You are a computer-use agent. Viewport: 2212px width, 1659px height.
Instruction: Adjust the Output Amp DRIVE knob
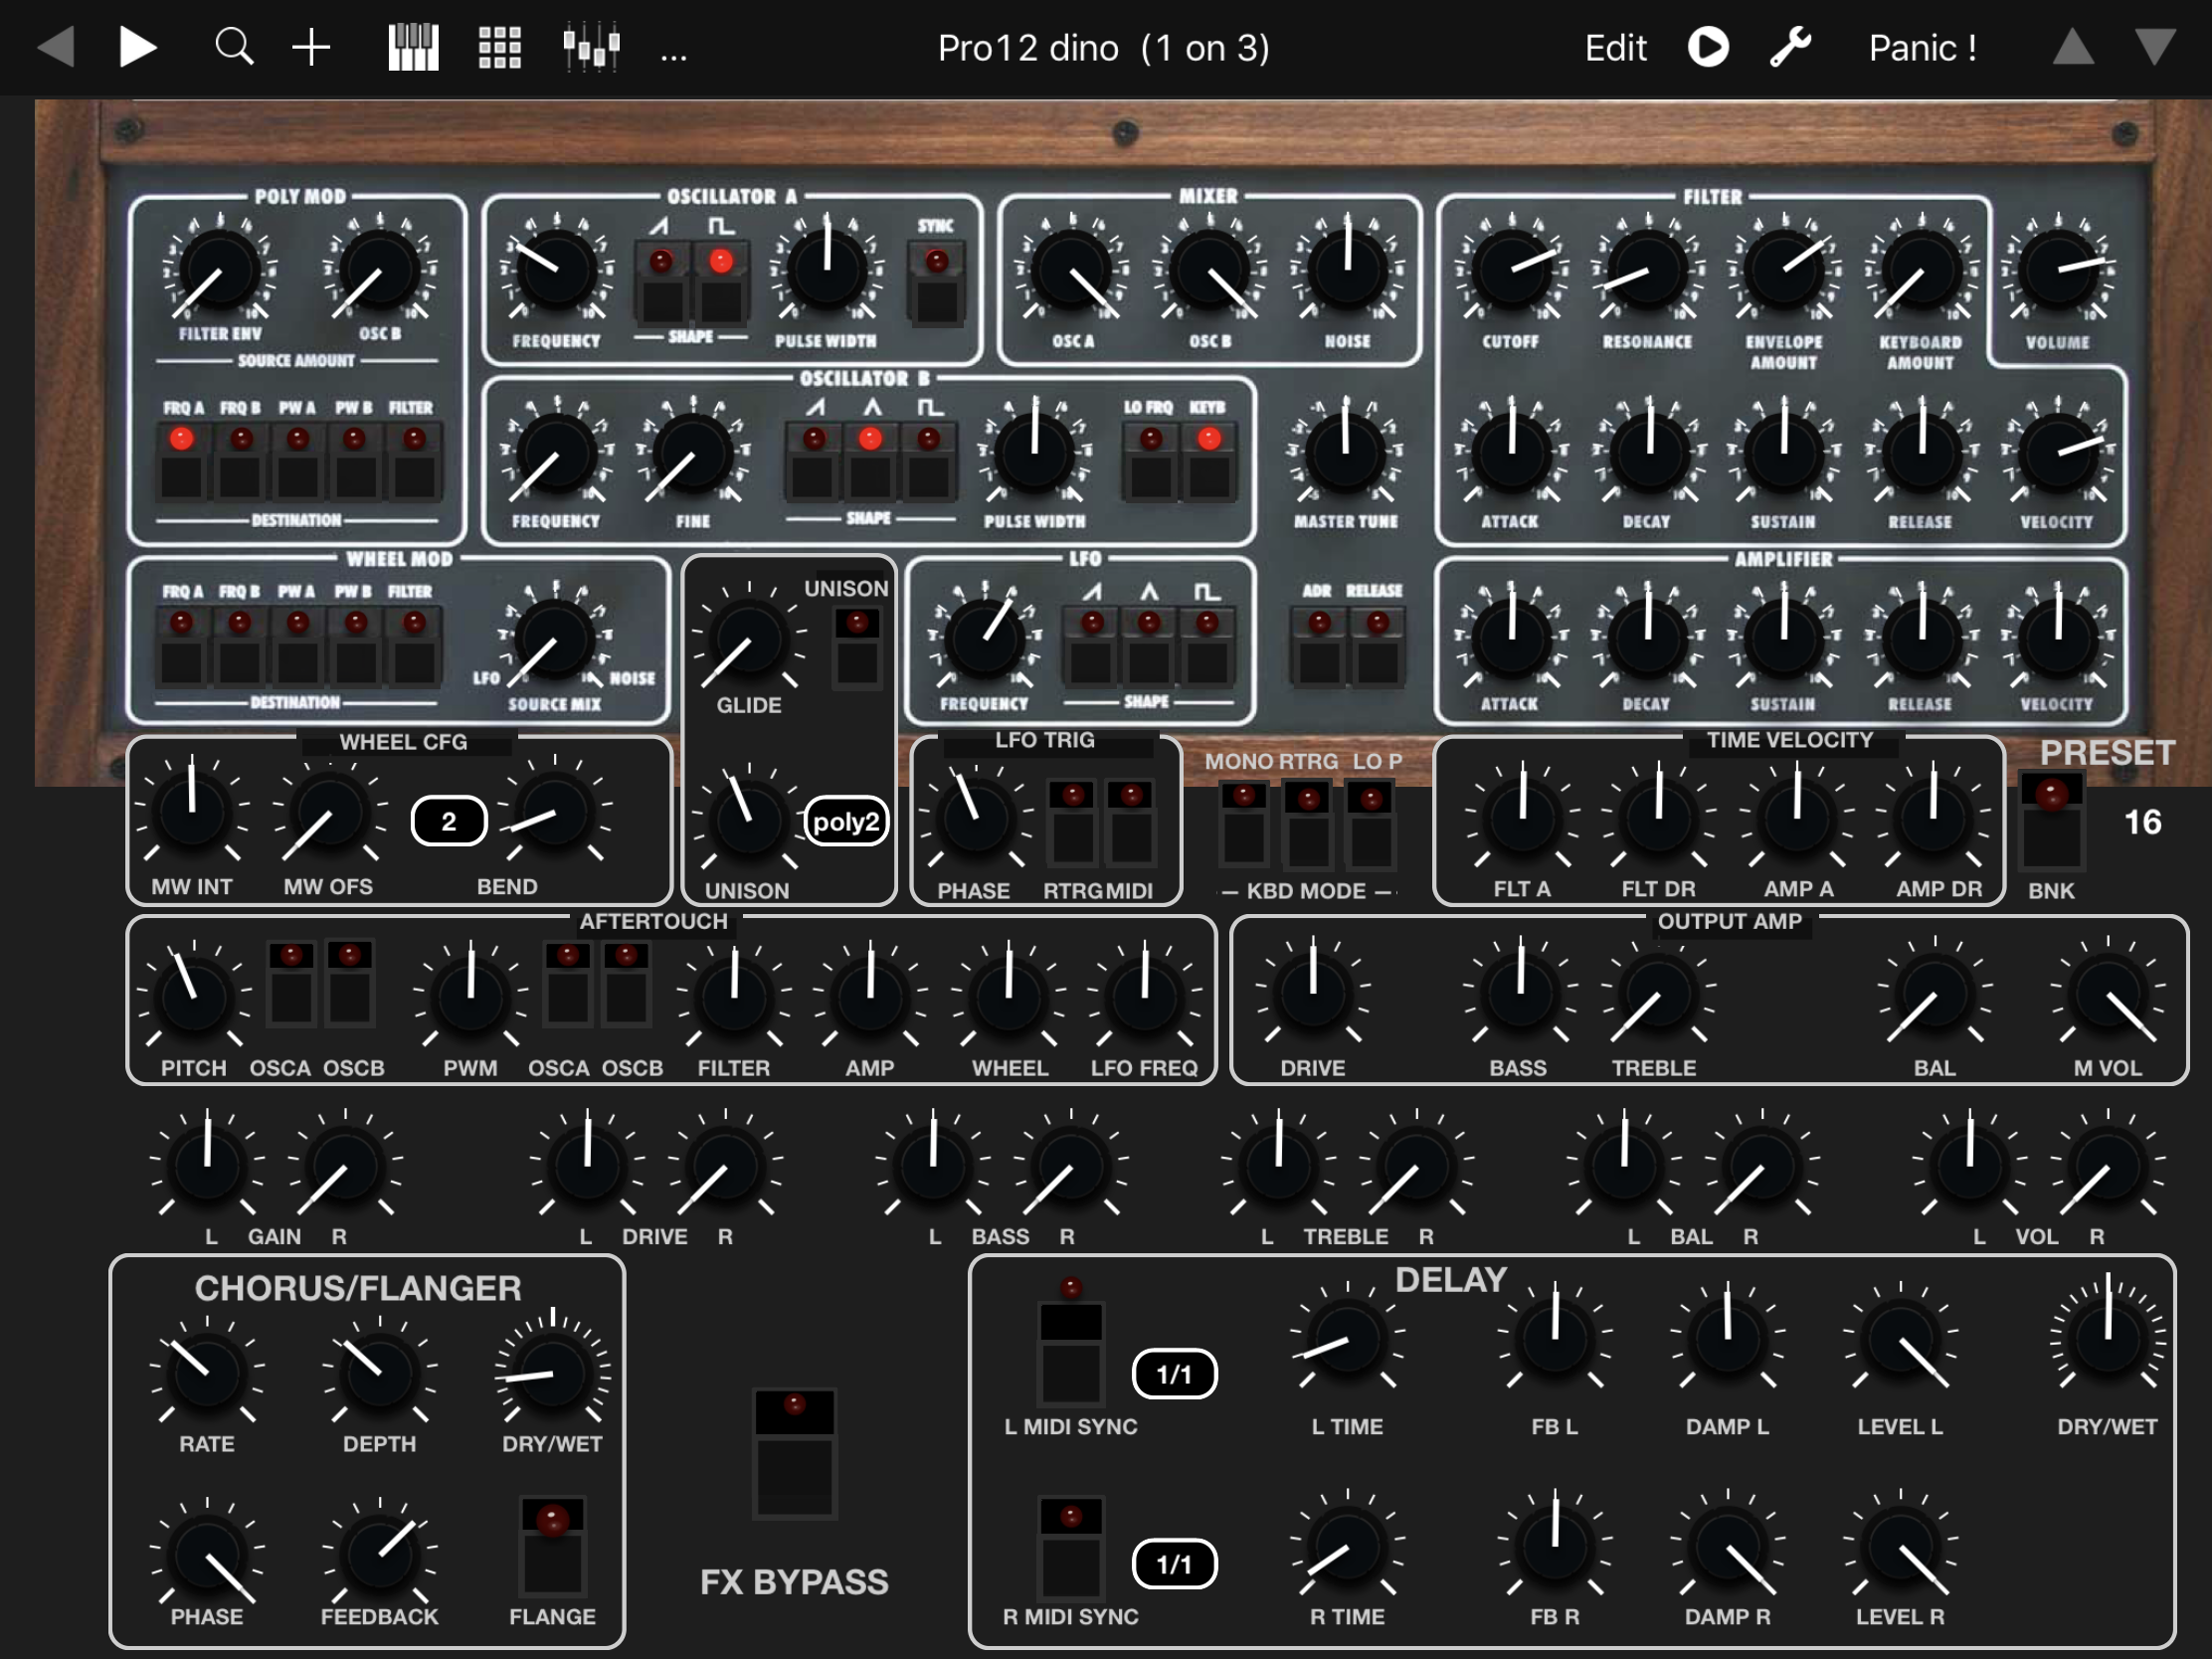tap(1313, 994)
